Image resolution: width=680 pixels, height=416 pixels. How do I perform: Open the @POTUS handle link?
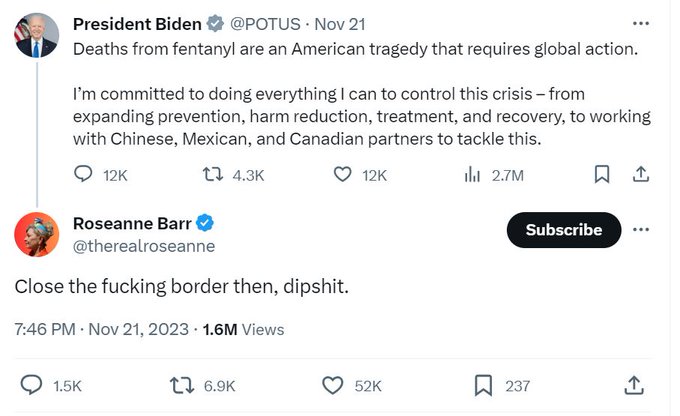[x=265, y=24]
